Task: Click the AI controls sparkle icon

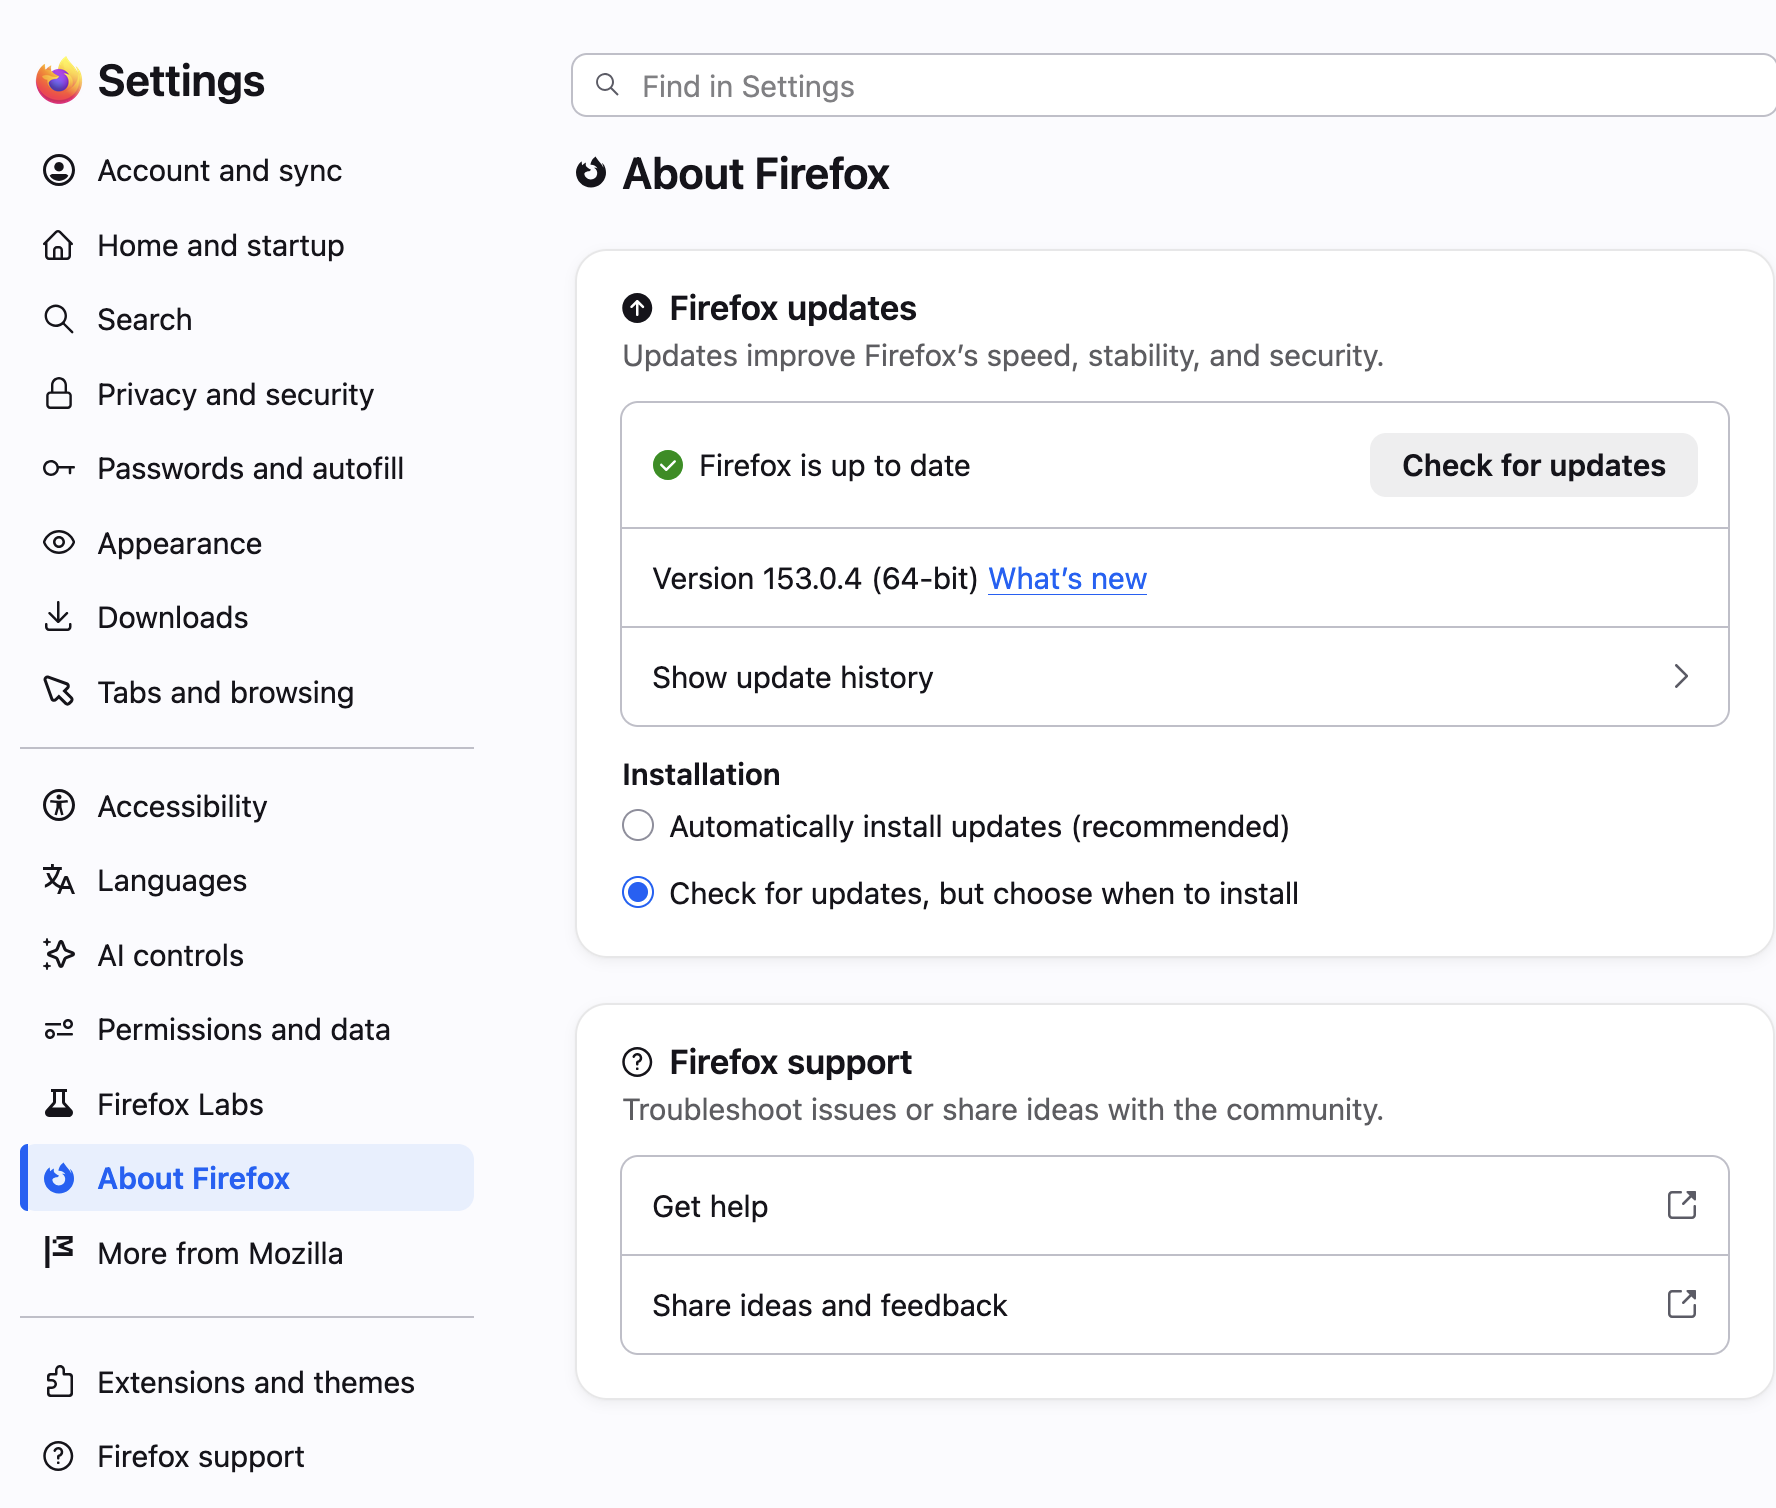Action: (x=59, y=955)
